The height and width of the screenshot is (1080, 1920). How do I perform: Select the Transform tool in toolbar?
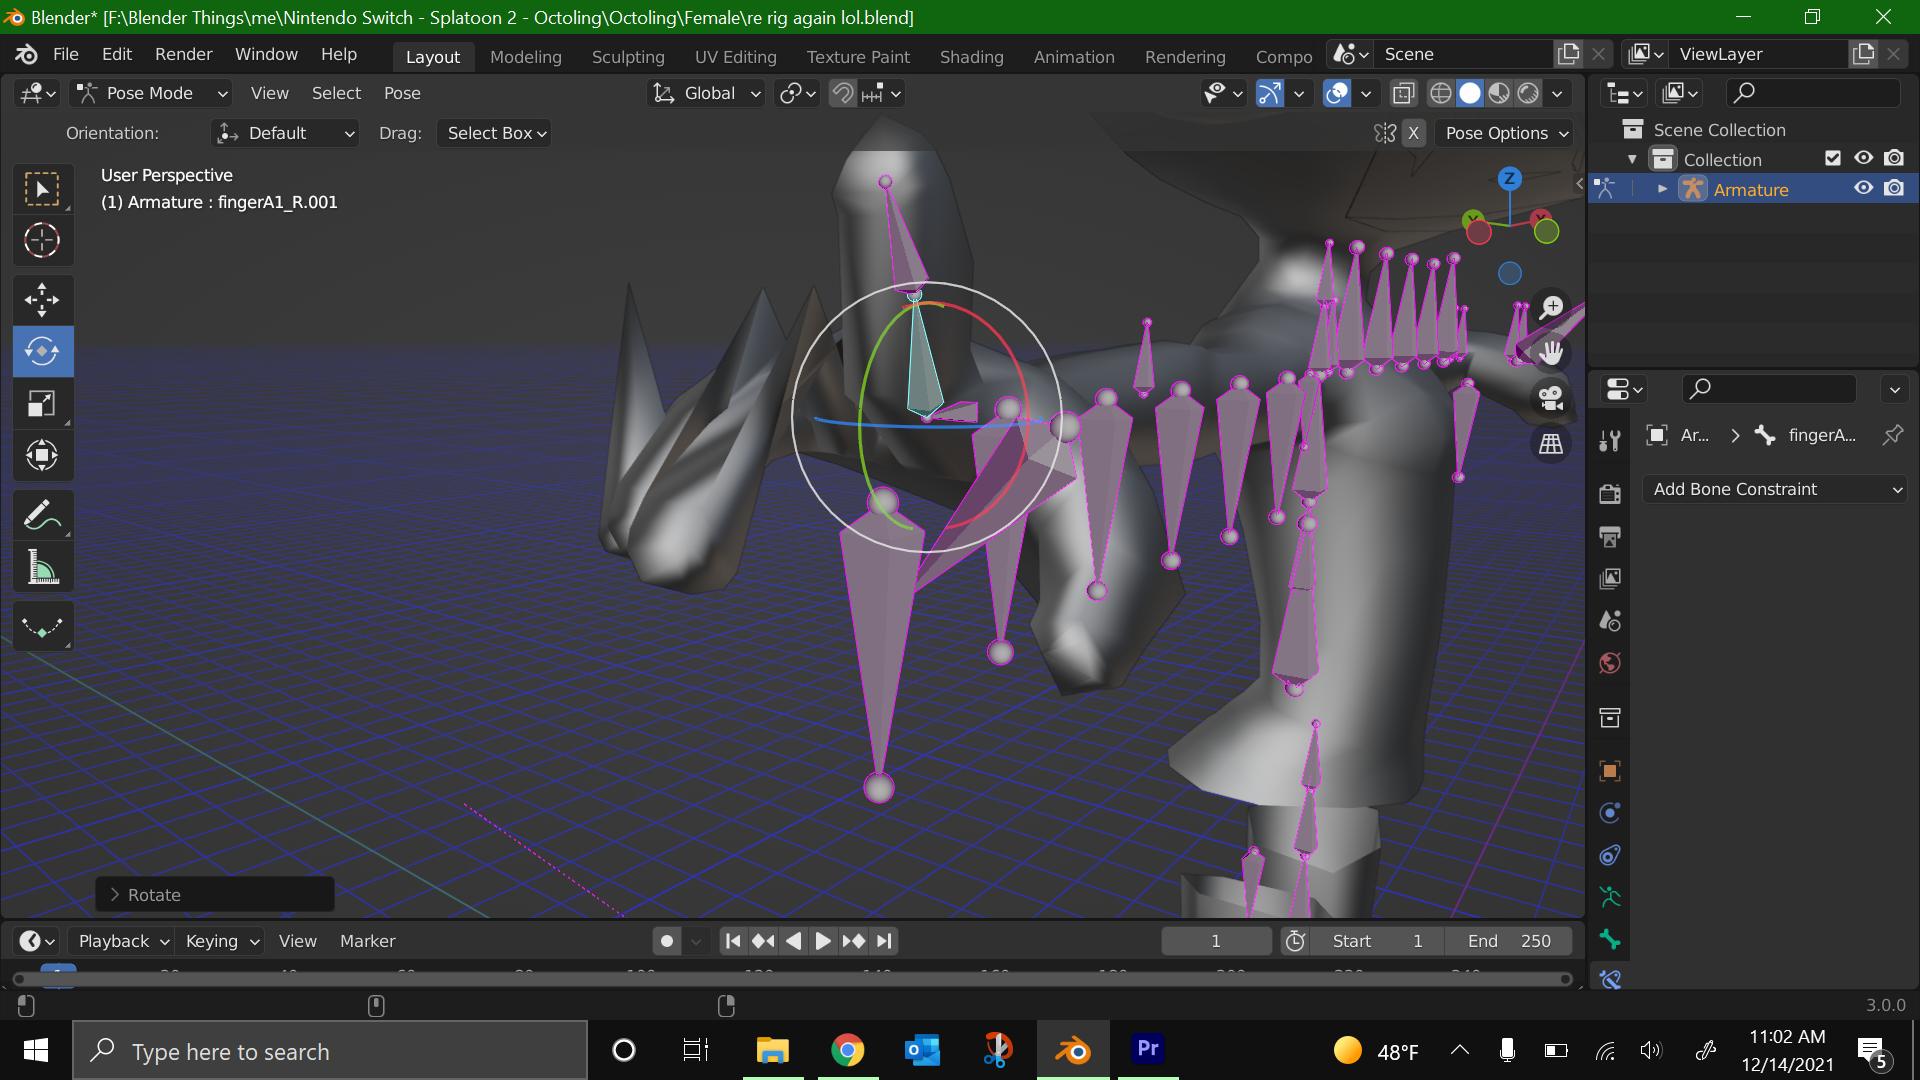click(42, 455)
